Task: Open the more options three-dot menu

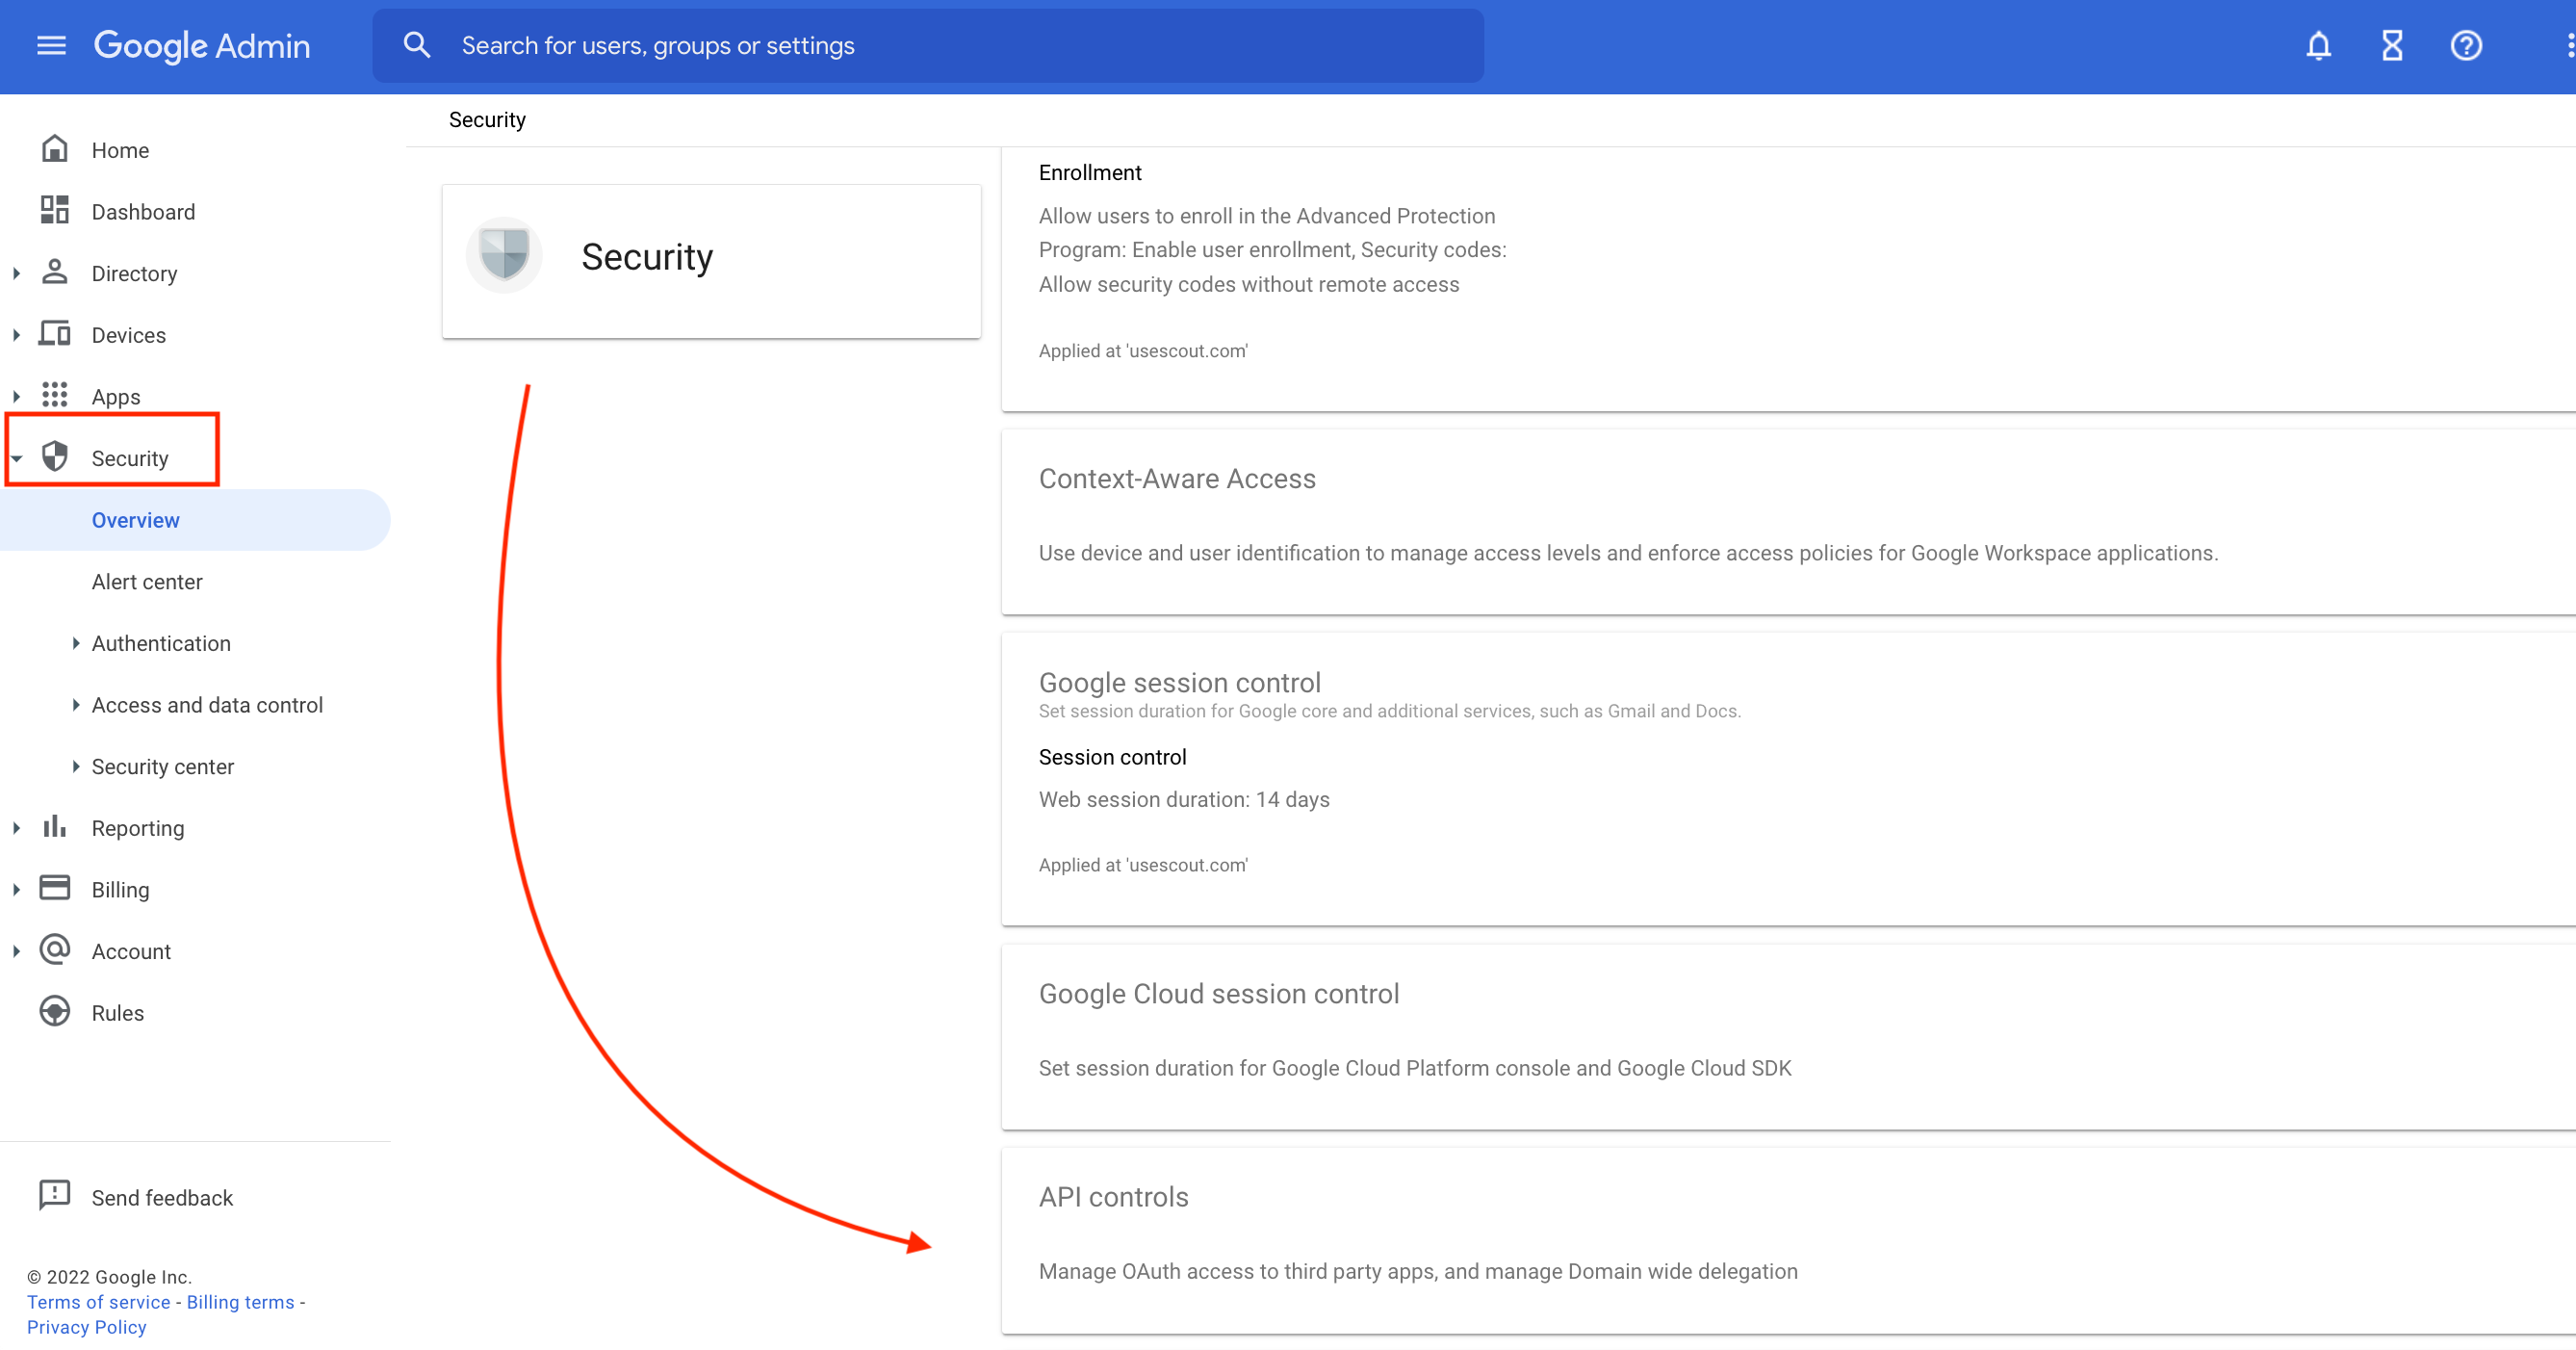Action: (2564, 45)
